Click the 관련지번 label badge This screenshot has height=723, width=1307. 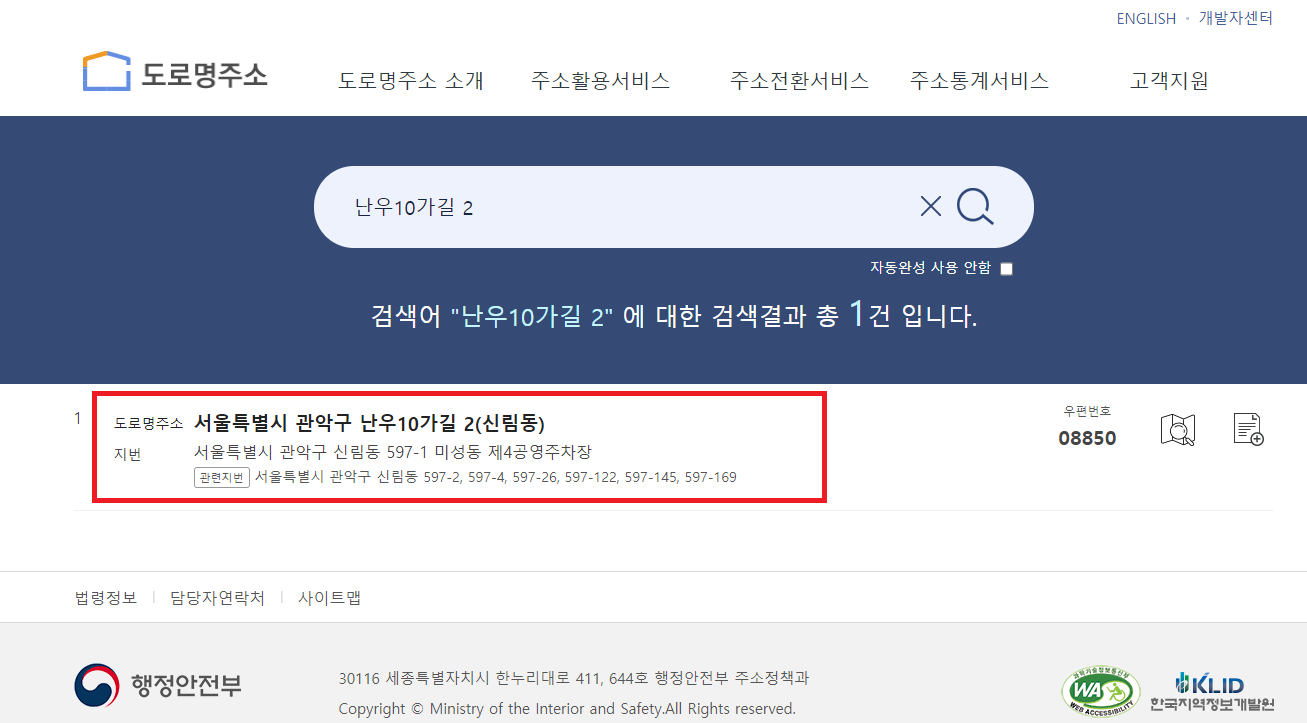221,477
